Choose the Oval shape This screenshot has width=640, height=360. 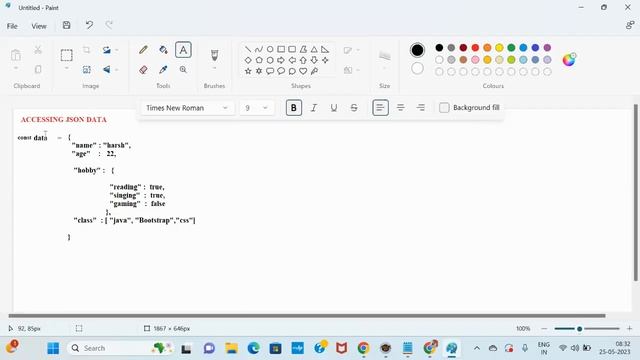pyautogui.click(x=270, y=49)
